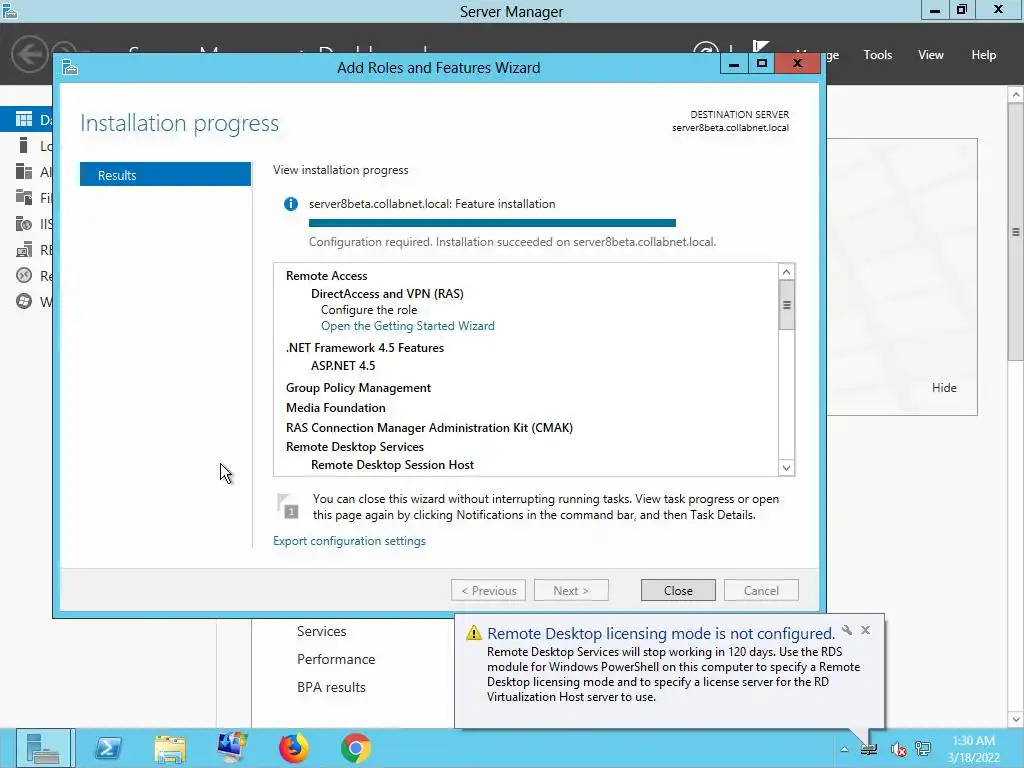Dismiss the Remote Desktop licensing balloon
The image size is (1024, 768).
point(865,630)
